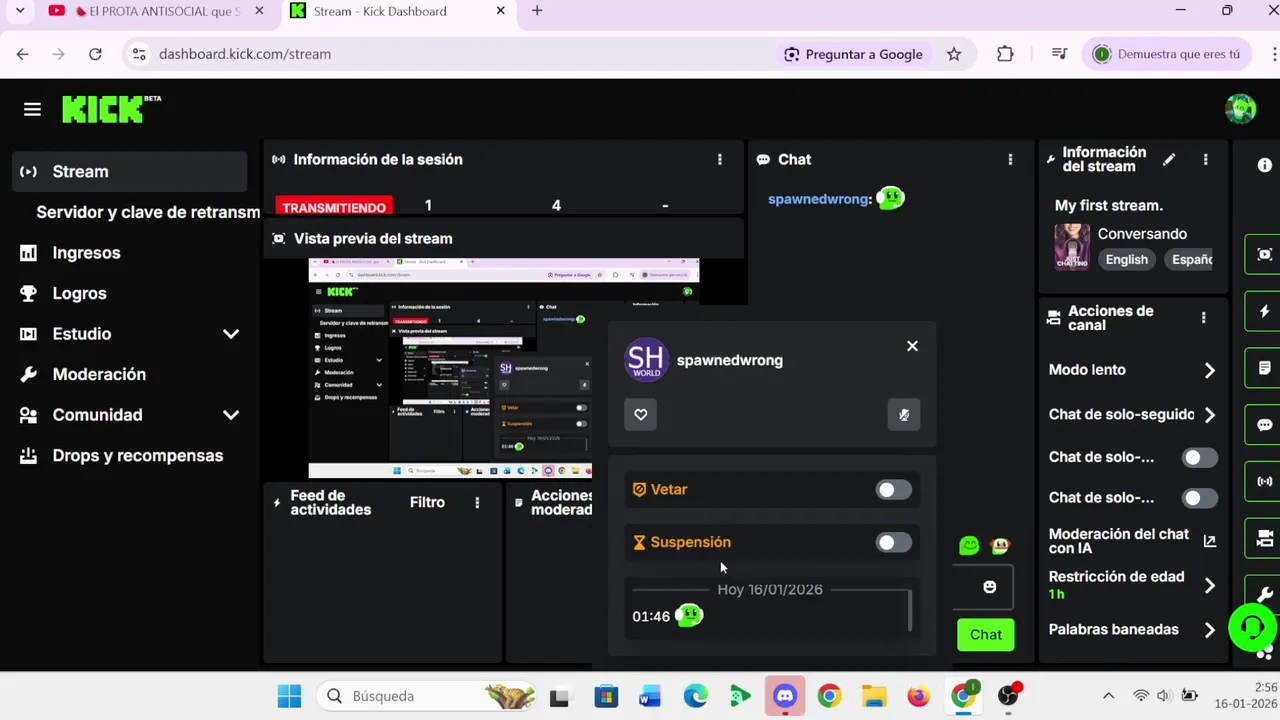Click the broadcast signal icon in right sidebar
This screenshot has width=1280, height=720.
click(1264, 481)
